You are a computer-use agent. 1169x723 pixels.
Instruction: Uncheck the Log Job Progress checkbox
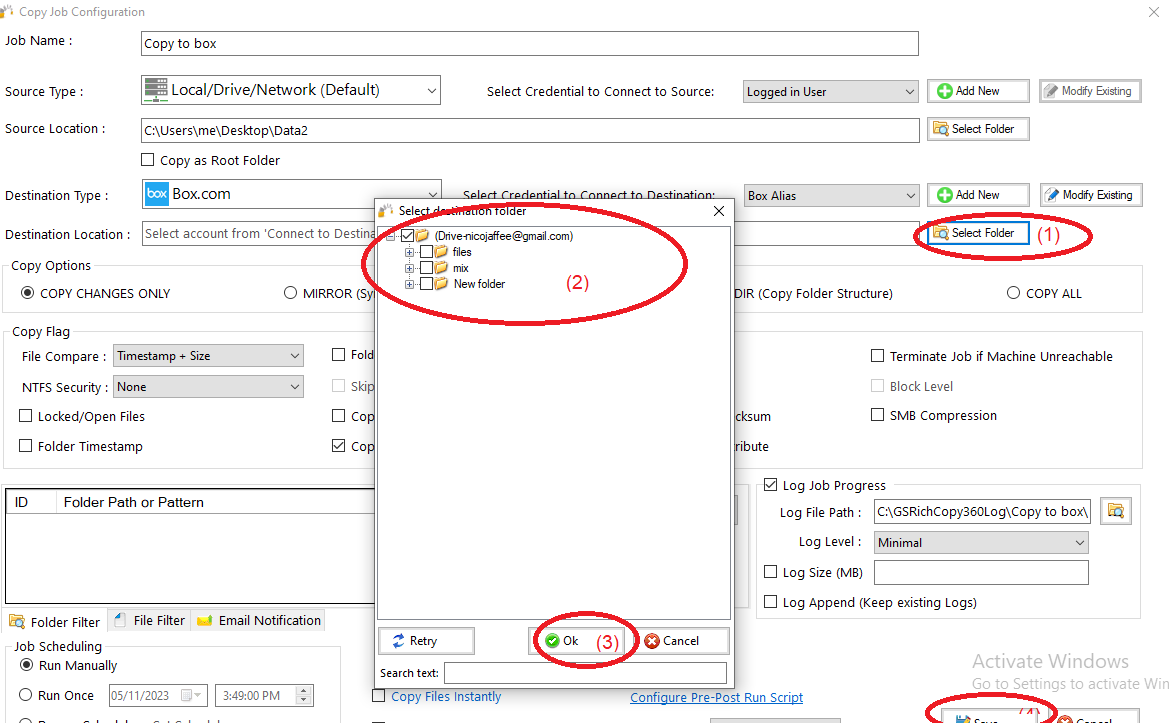(x=771, y=485)
